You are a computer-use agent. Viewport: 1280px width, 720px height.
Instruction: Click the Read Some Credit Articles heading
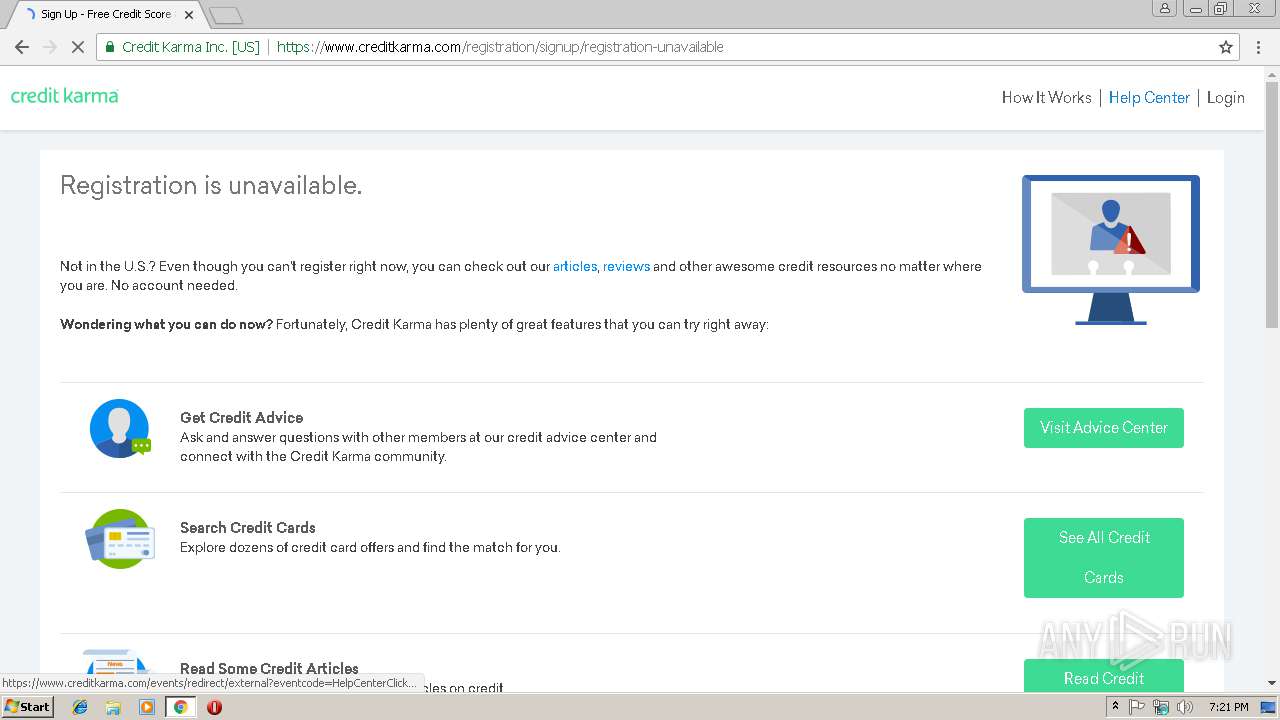(x=269, y=668)
